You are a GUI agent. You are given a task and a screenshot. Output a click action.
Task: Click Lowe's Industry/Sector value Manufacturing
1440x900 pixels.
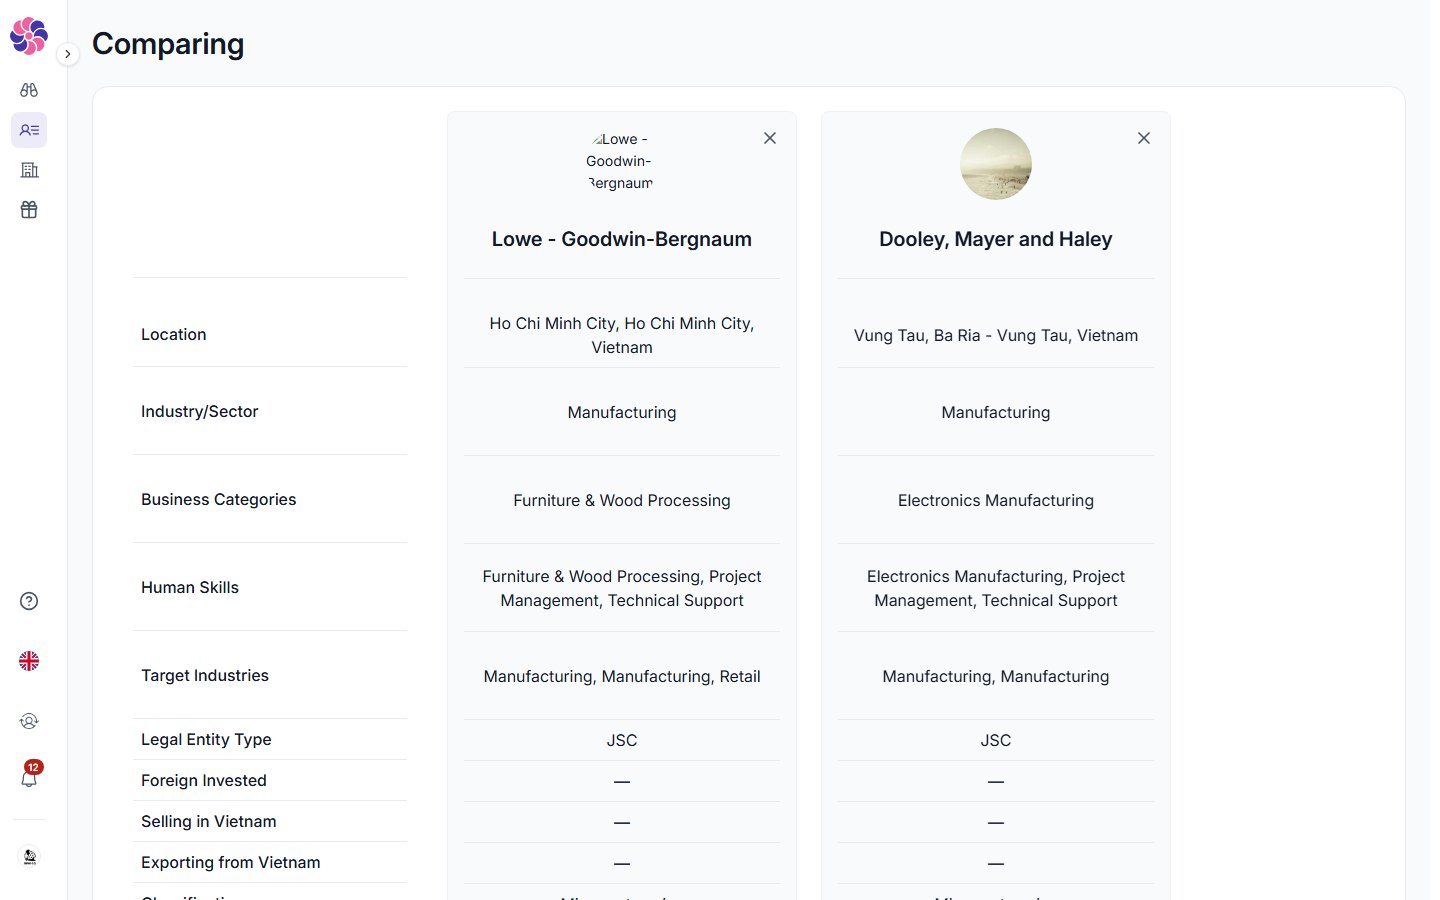[x=622, y=412]
